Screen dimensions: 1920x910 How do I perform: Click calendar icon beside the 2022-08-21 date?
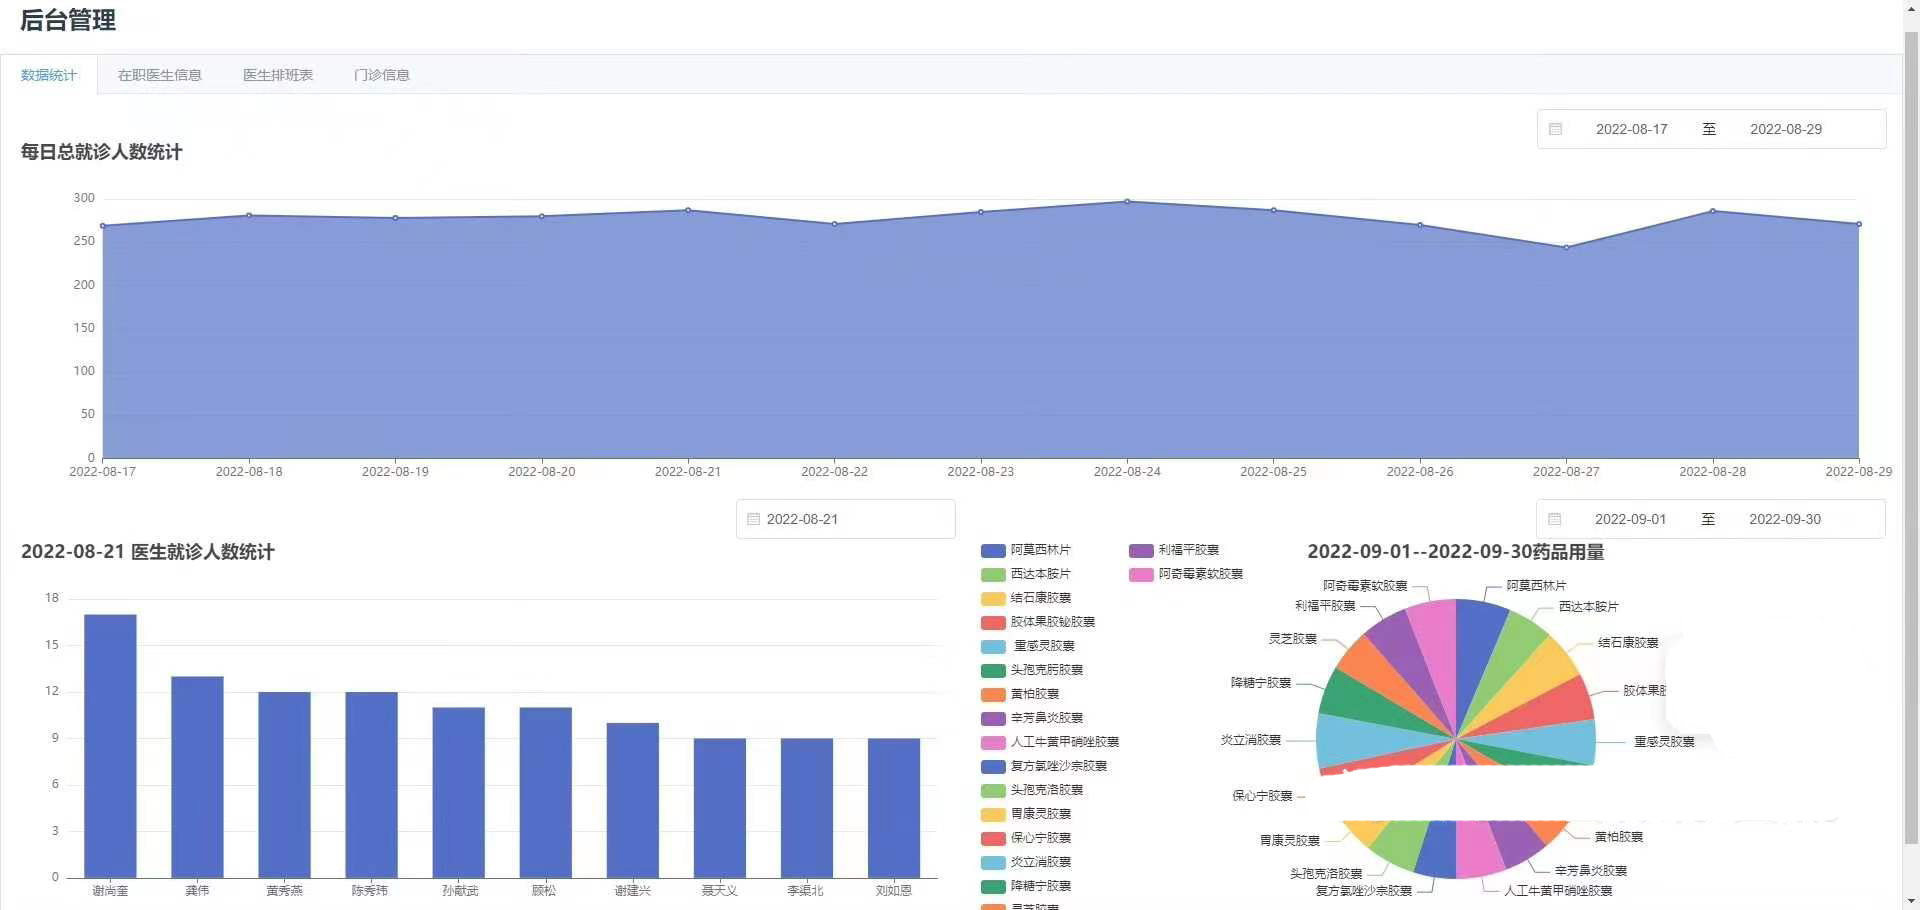[x=754, y=519]
